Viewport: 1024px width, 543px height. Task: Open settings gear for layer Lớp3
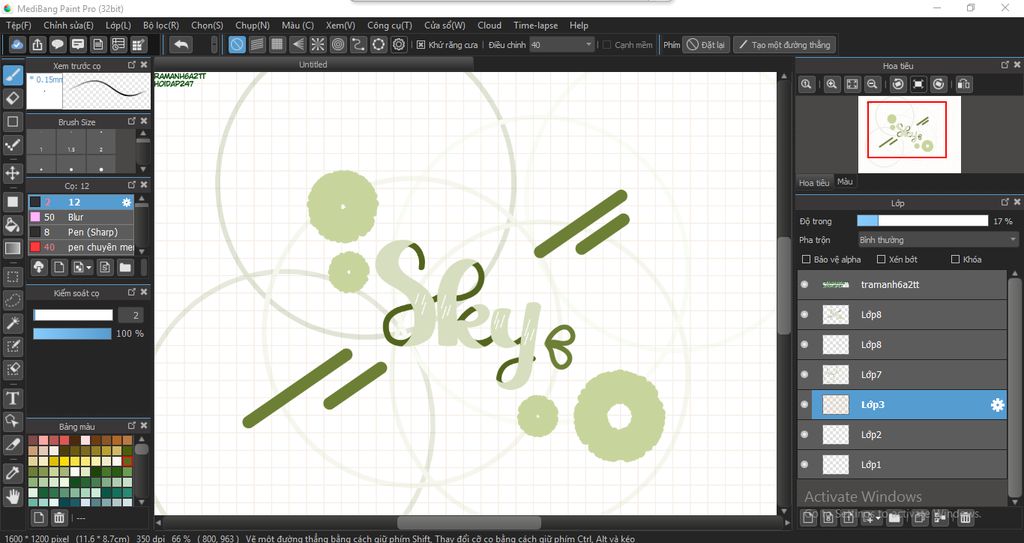[x=997, y=405]
